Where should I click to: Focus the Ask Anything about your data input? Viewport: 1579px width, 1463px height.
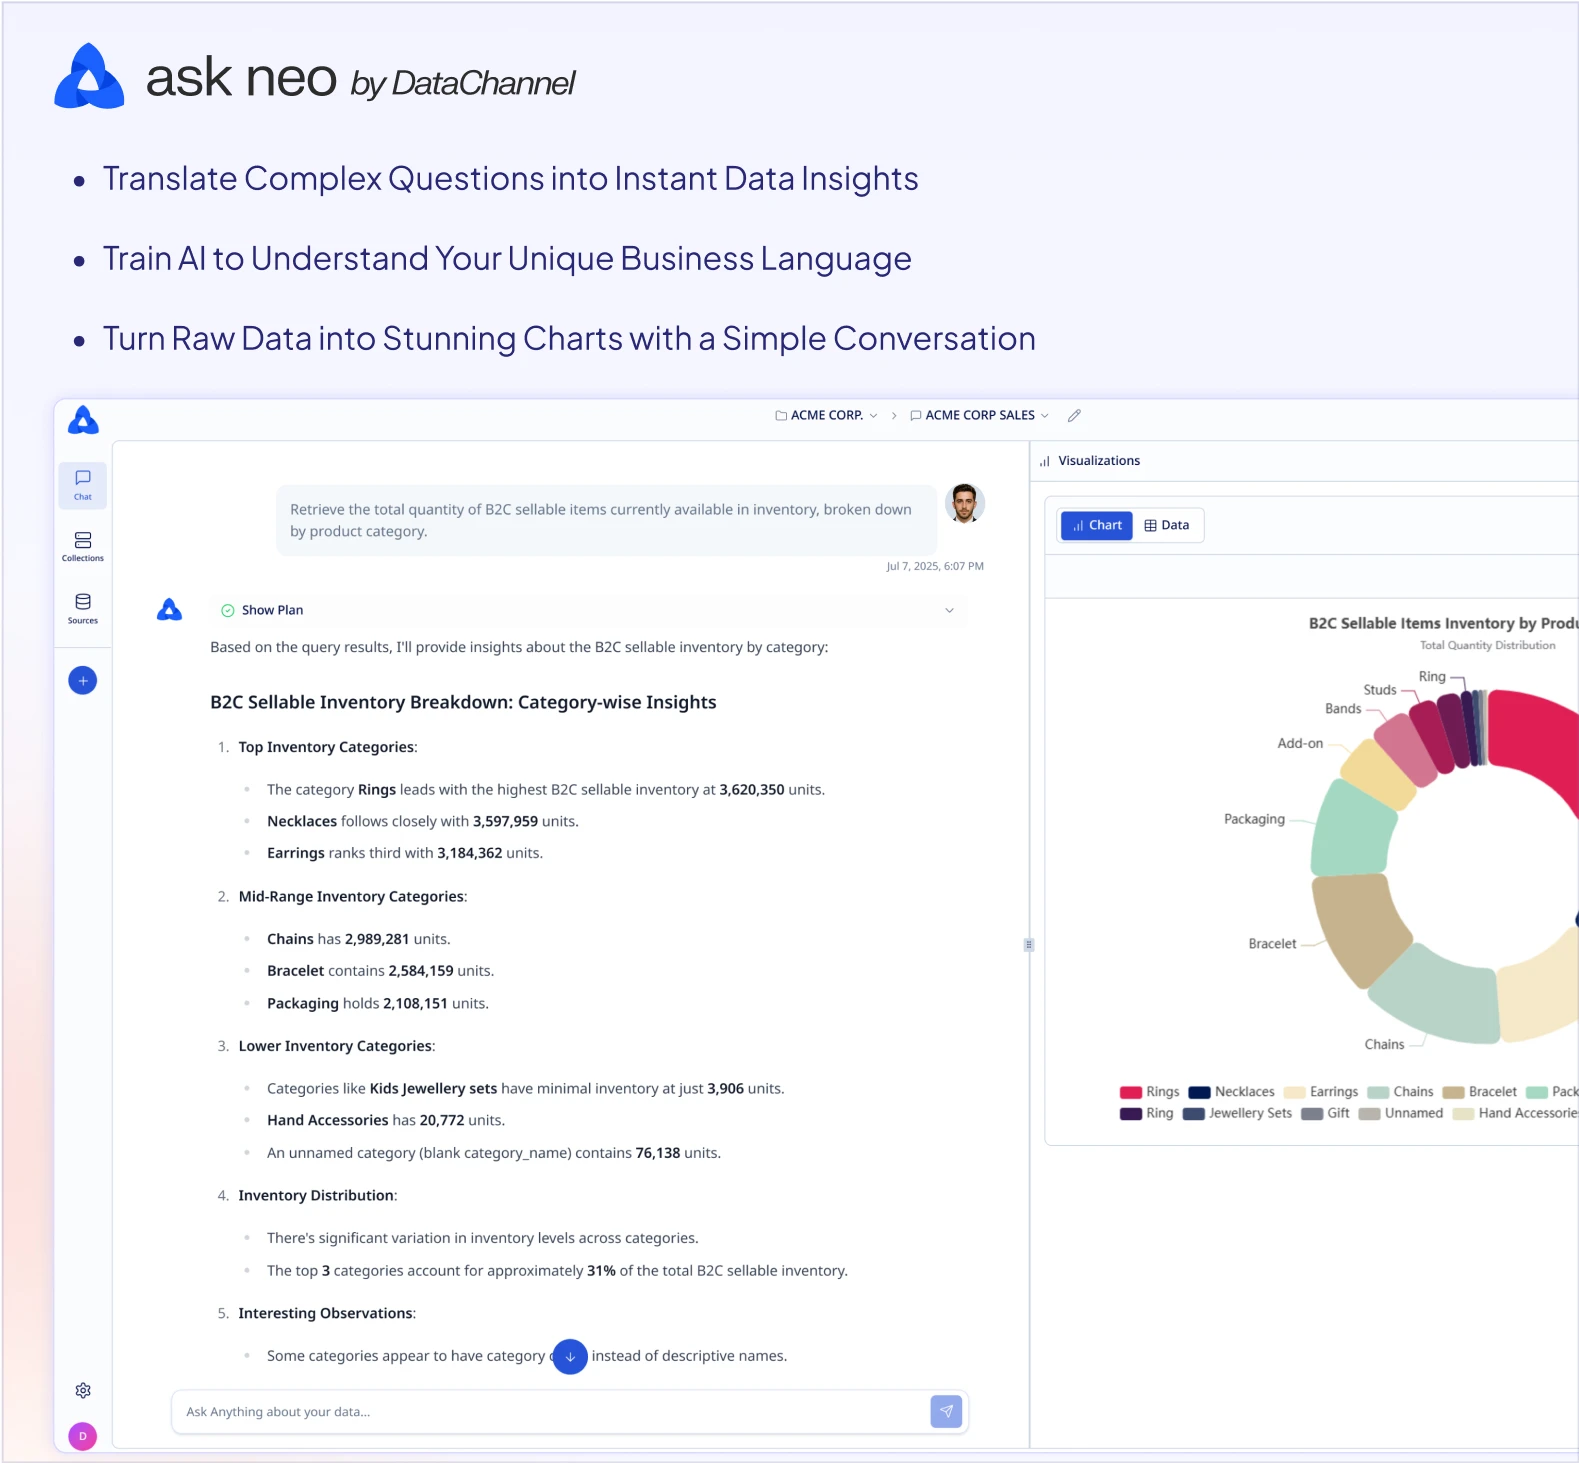coord(555,1412)
